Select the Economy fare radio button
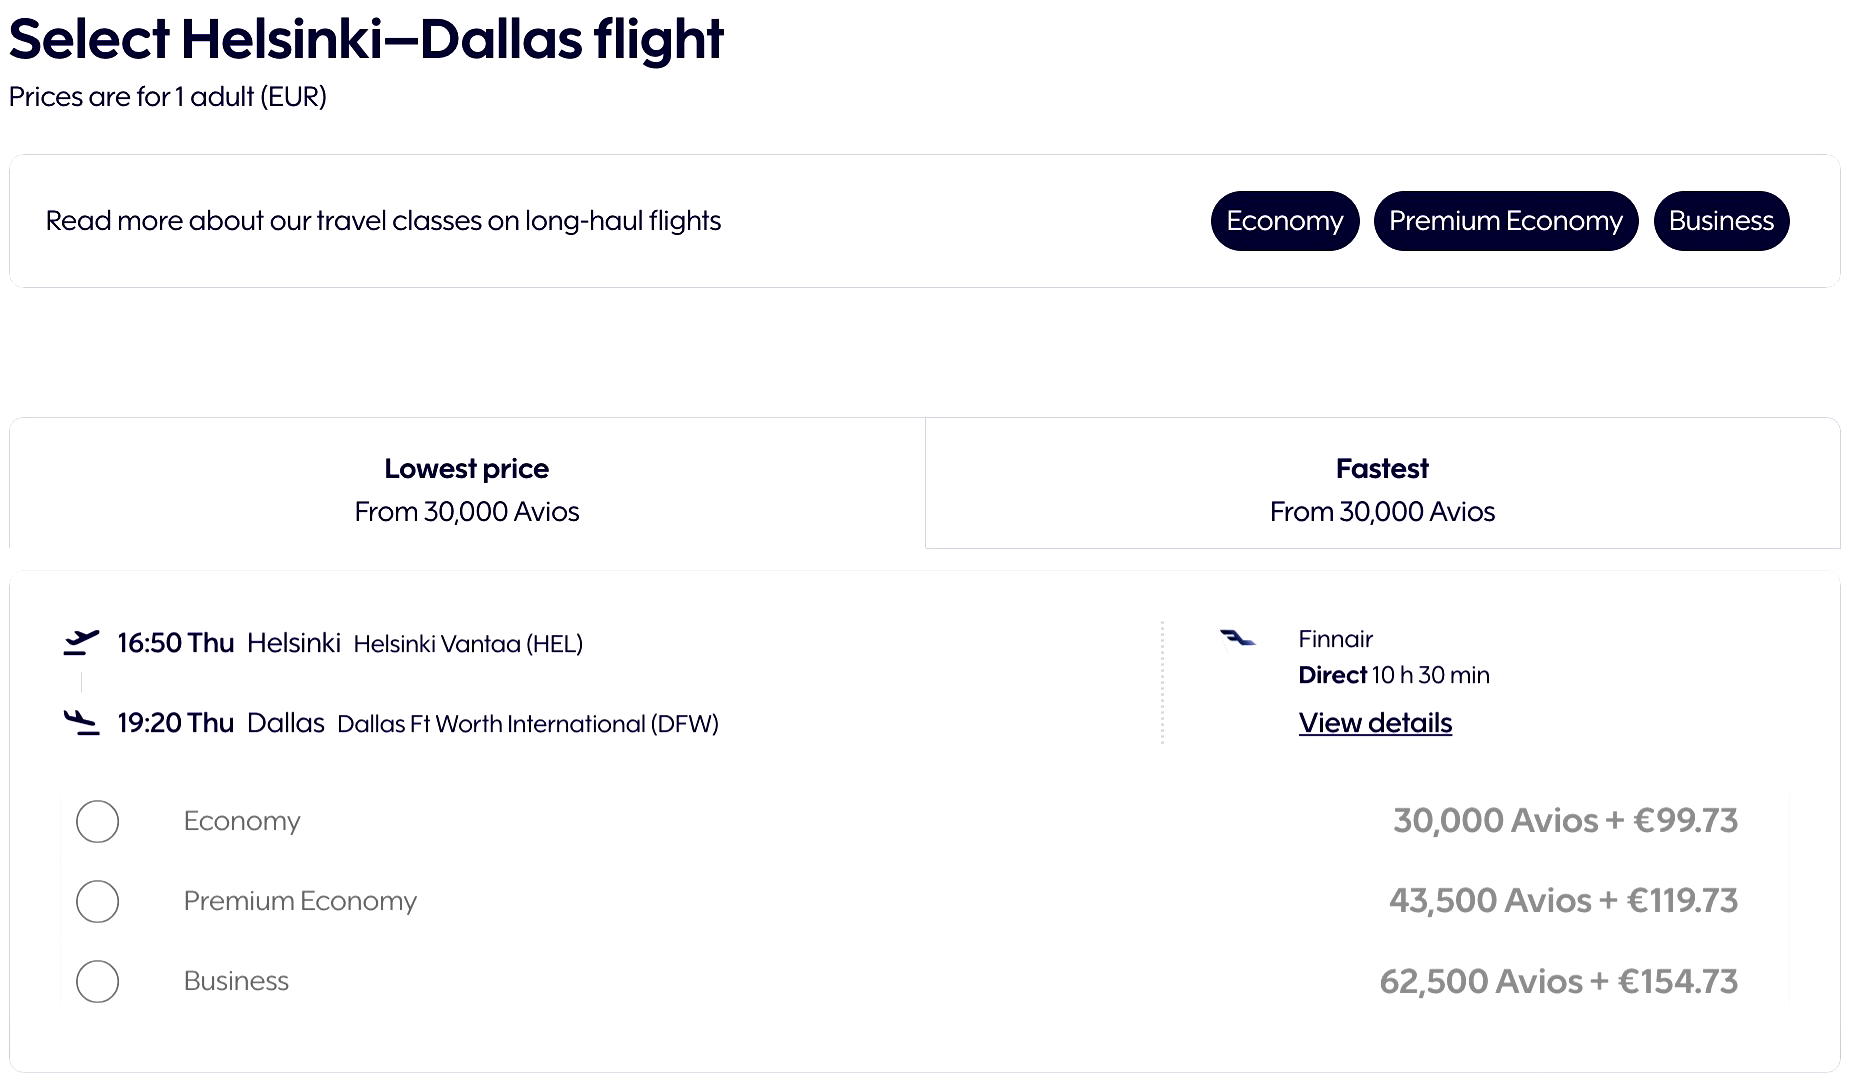1851x1084 pixels. tap(97, 821)
